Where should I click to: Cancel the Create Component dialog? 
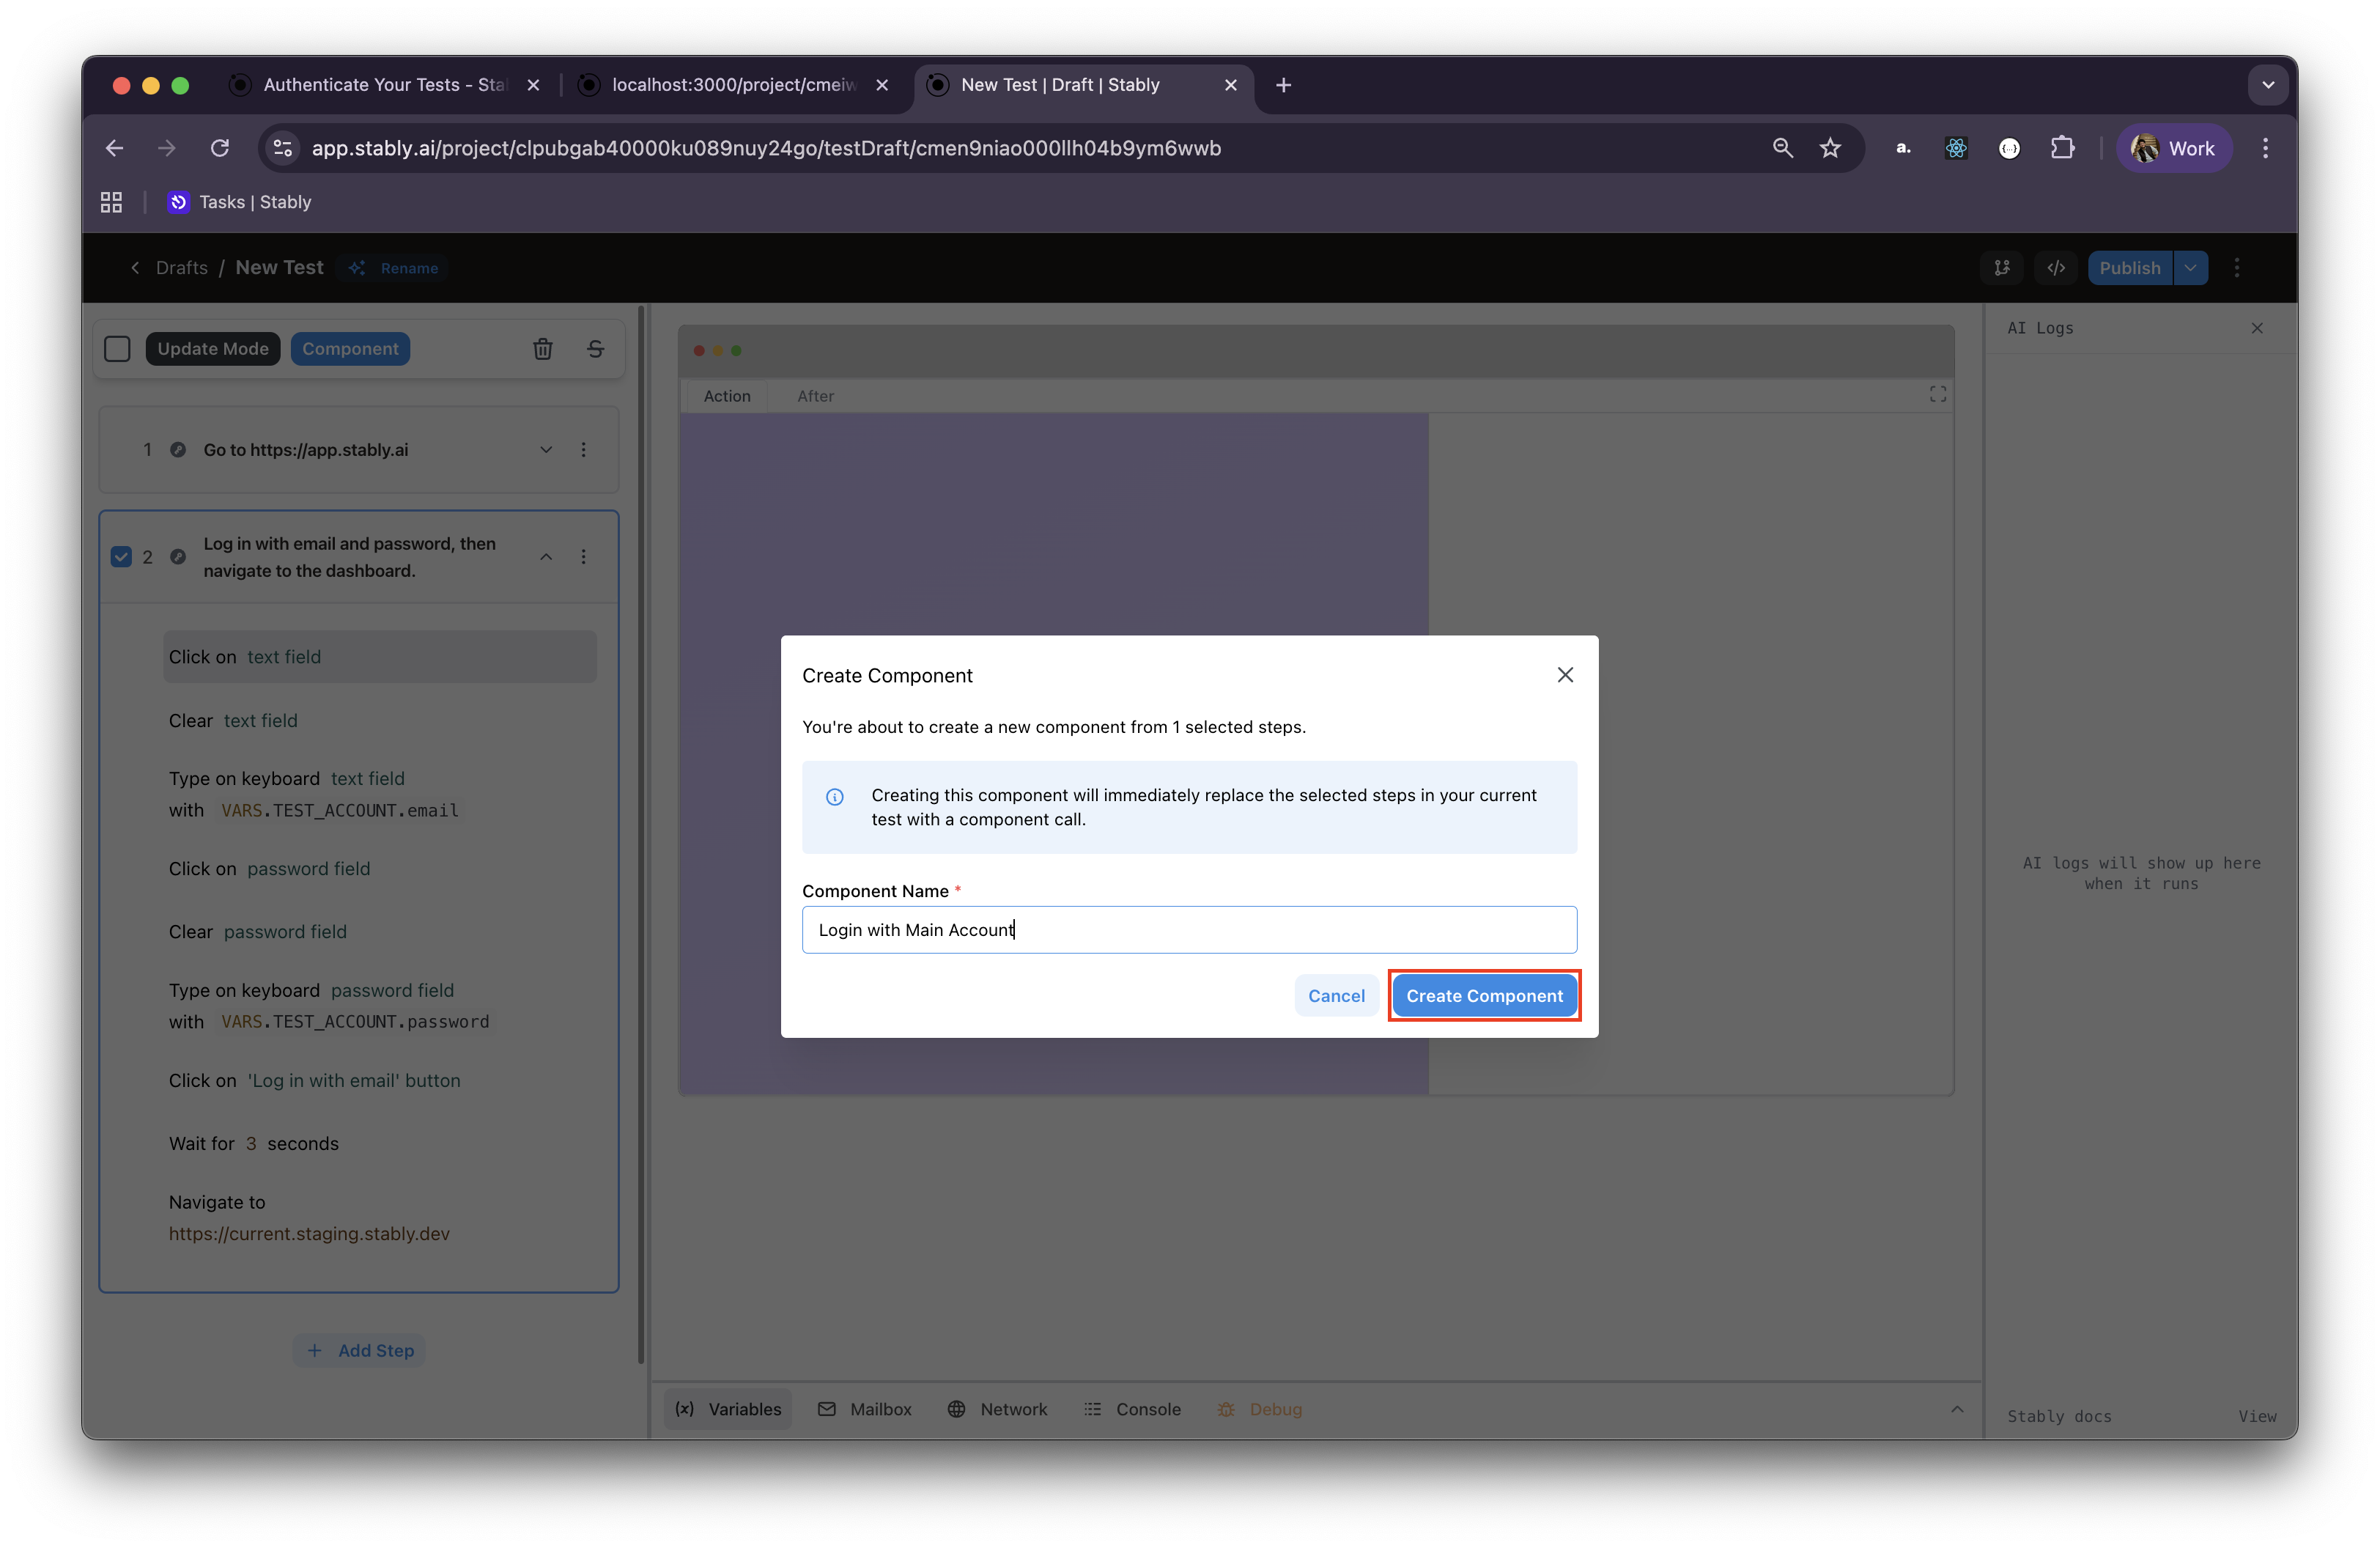pyautogui.click(x=1336, y=995)
